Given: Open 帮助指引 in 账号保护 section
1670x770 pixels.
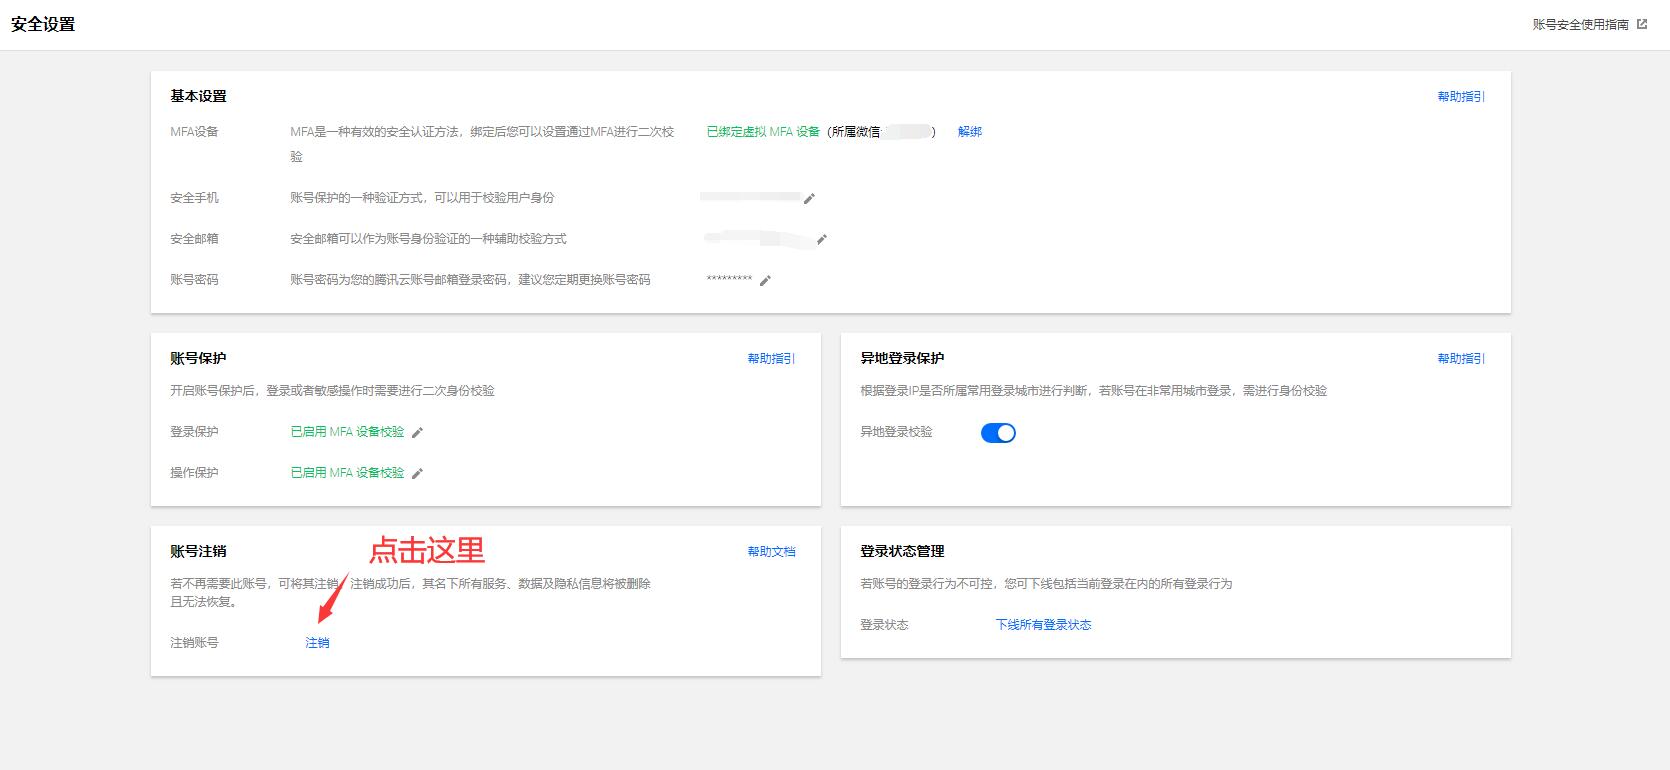Looking at the screenshot, I should click(x=771, y=358).
